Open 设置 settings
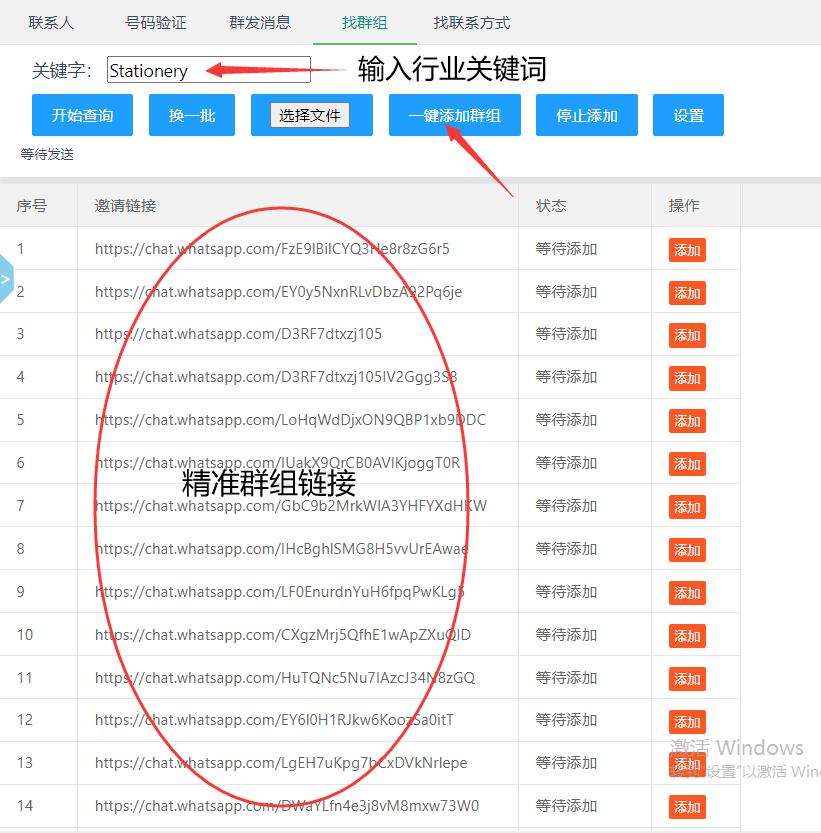 (x=688, y=115)
